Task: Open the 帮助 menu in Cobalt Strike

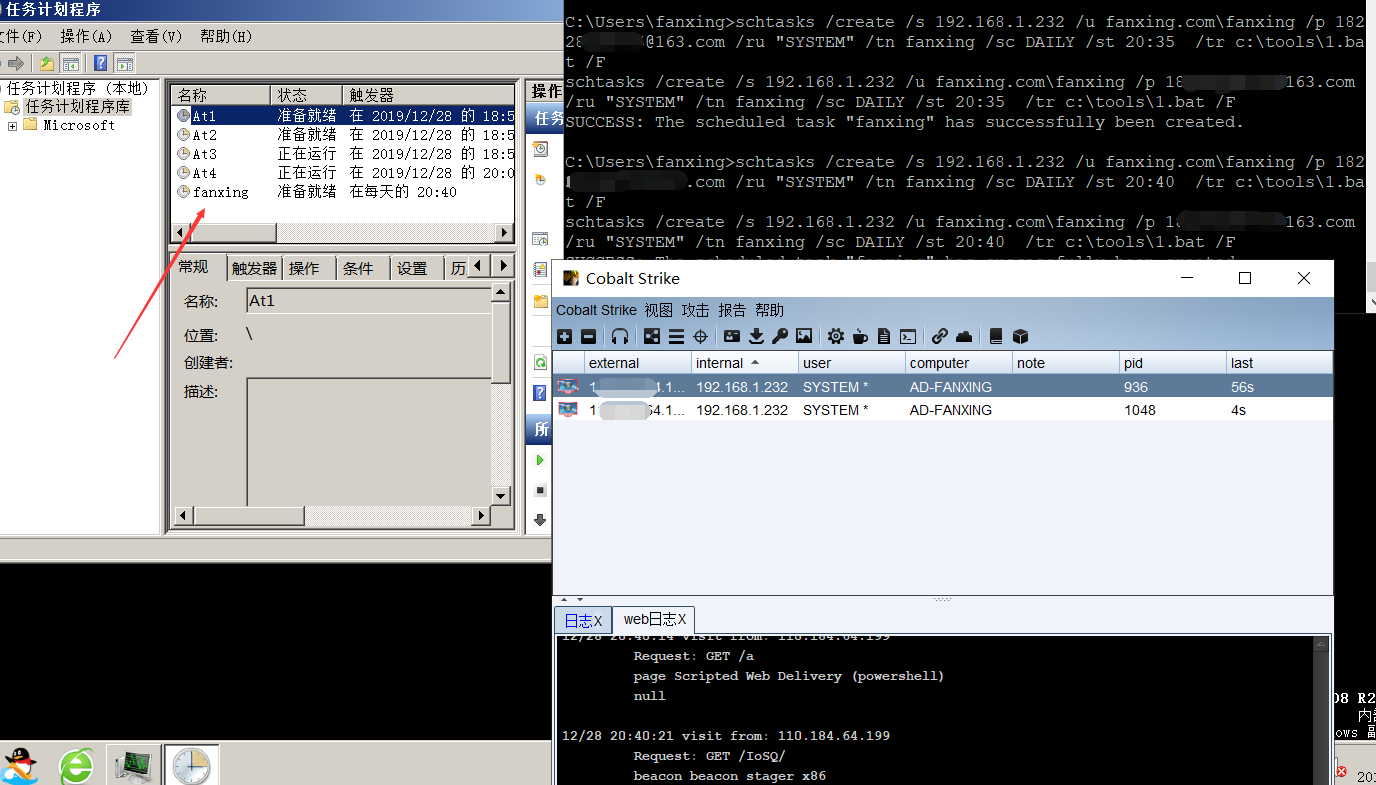Action: click(770, 310)
